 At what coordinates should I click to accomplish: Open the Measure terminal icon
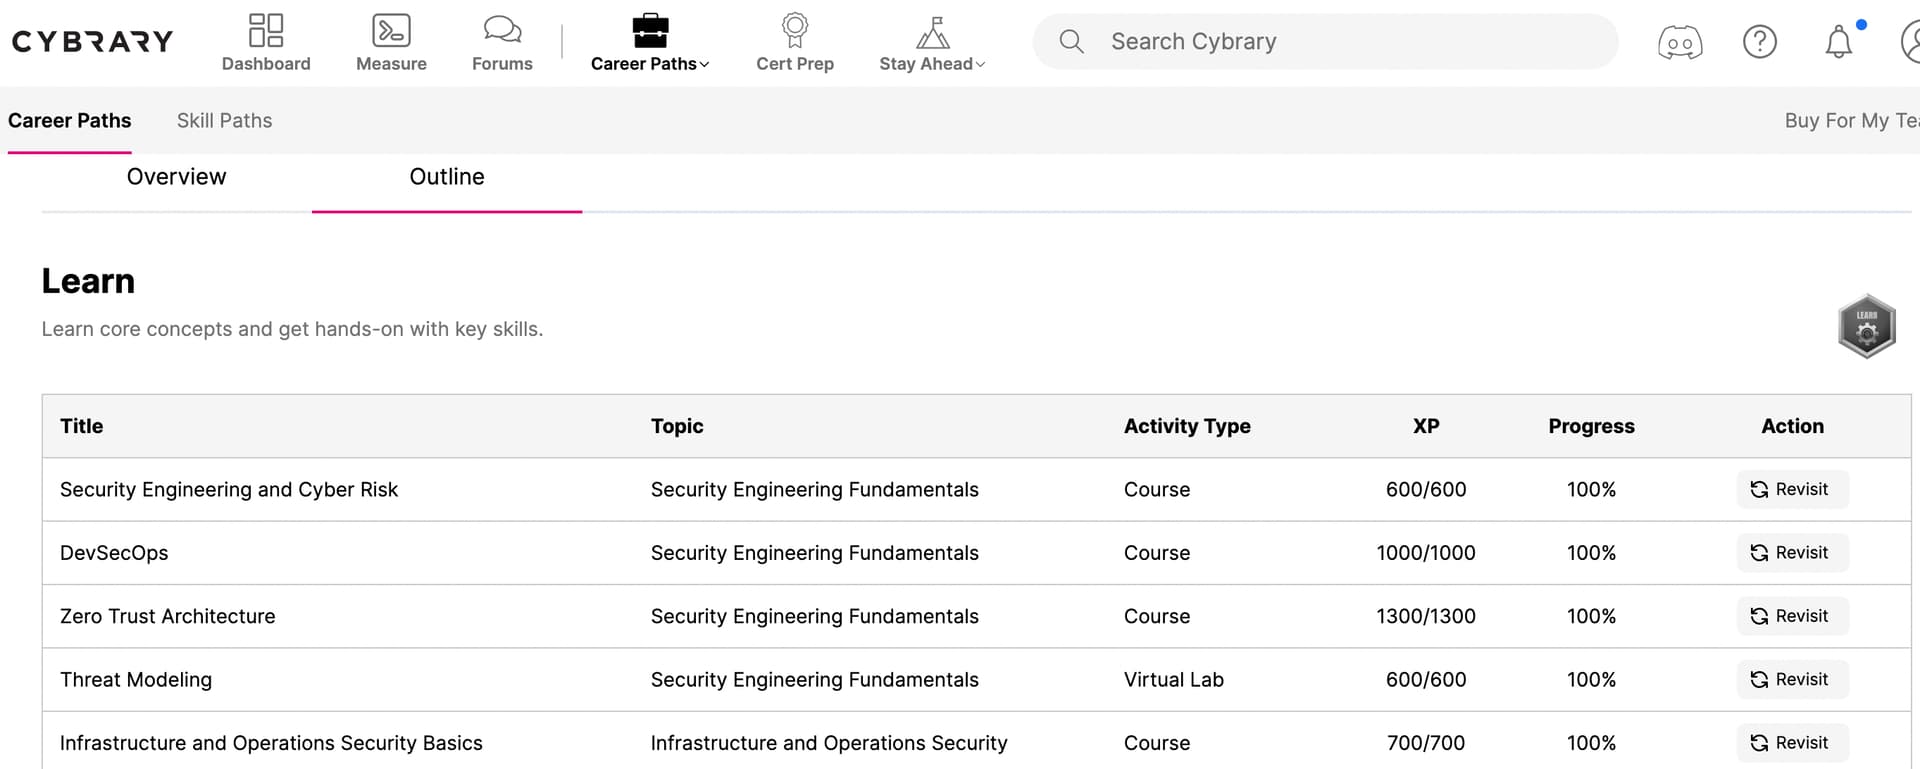(x=391, y=30)
